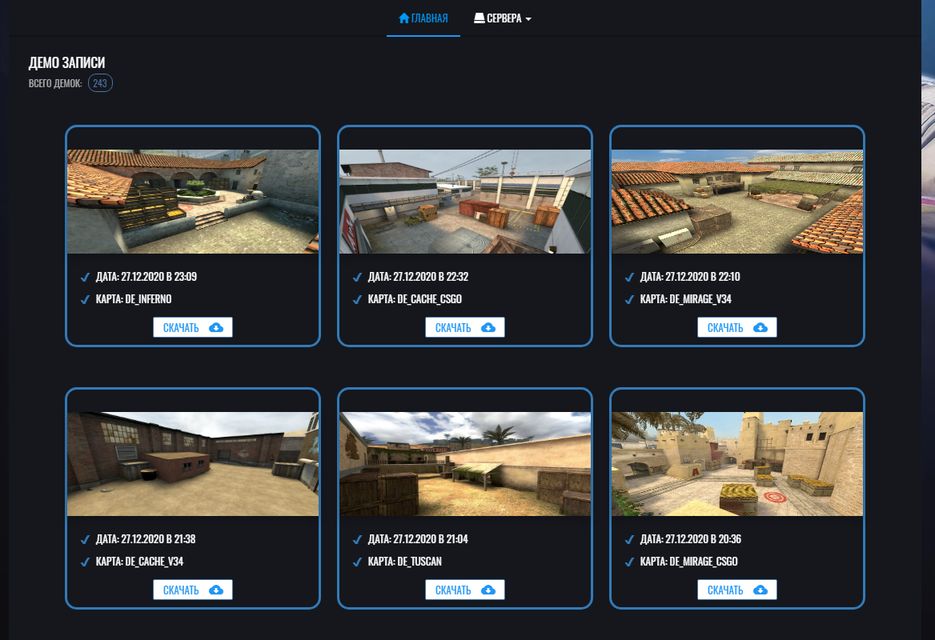Select the text ДАТА: 27.12.2020 В 21:04
The image size is (935, 640).
coord(418,539)
